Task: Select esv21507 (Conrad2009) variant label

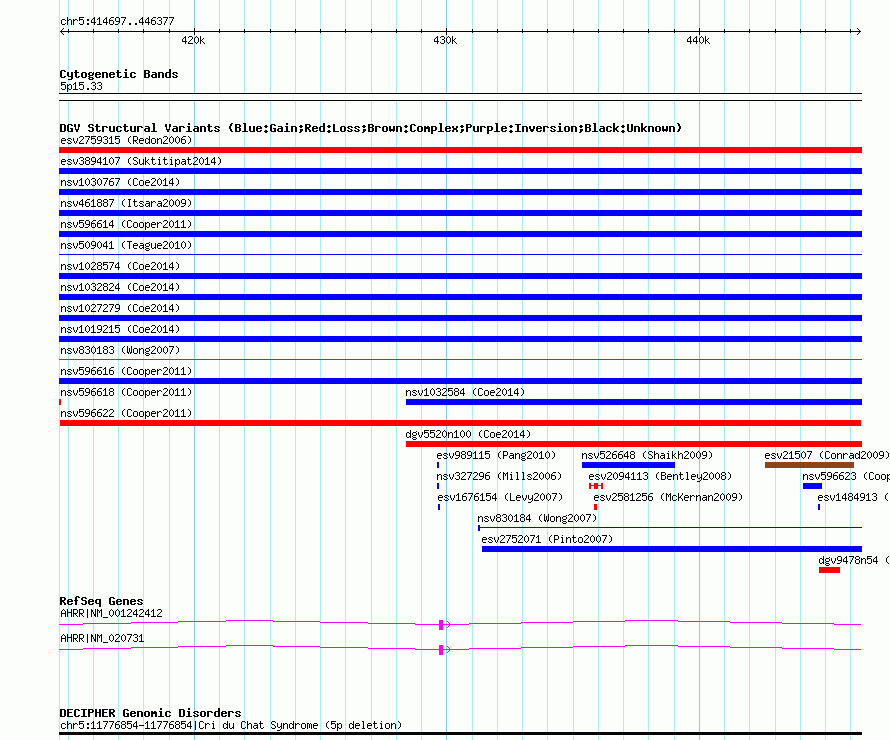Action: coord(826,455)
